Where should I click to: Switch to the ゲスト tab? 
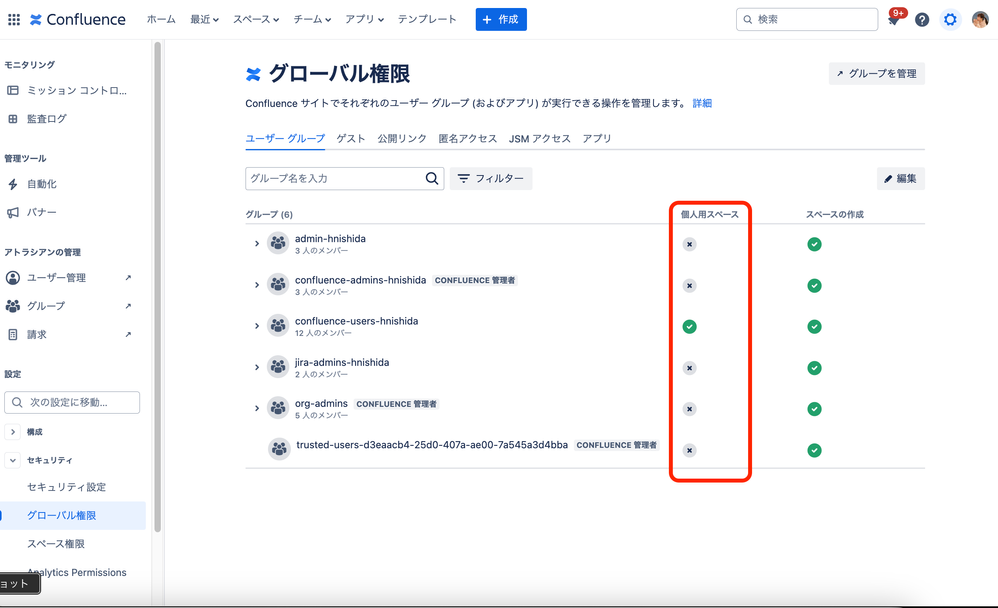coord(351,139)
